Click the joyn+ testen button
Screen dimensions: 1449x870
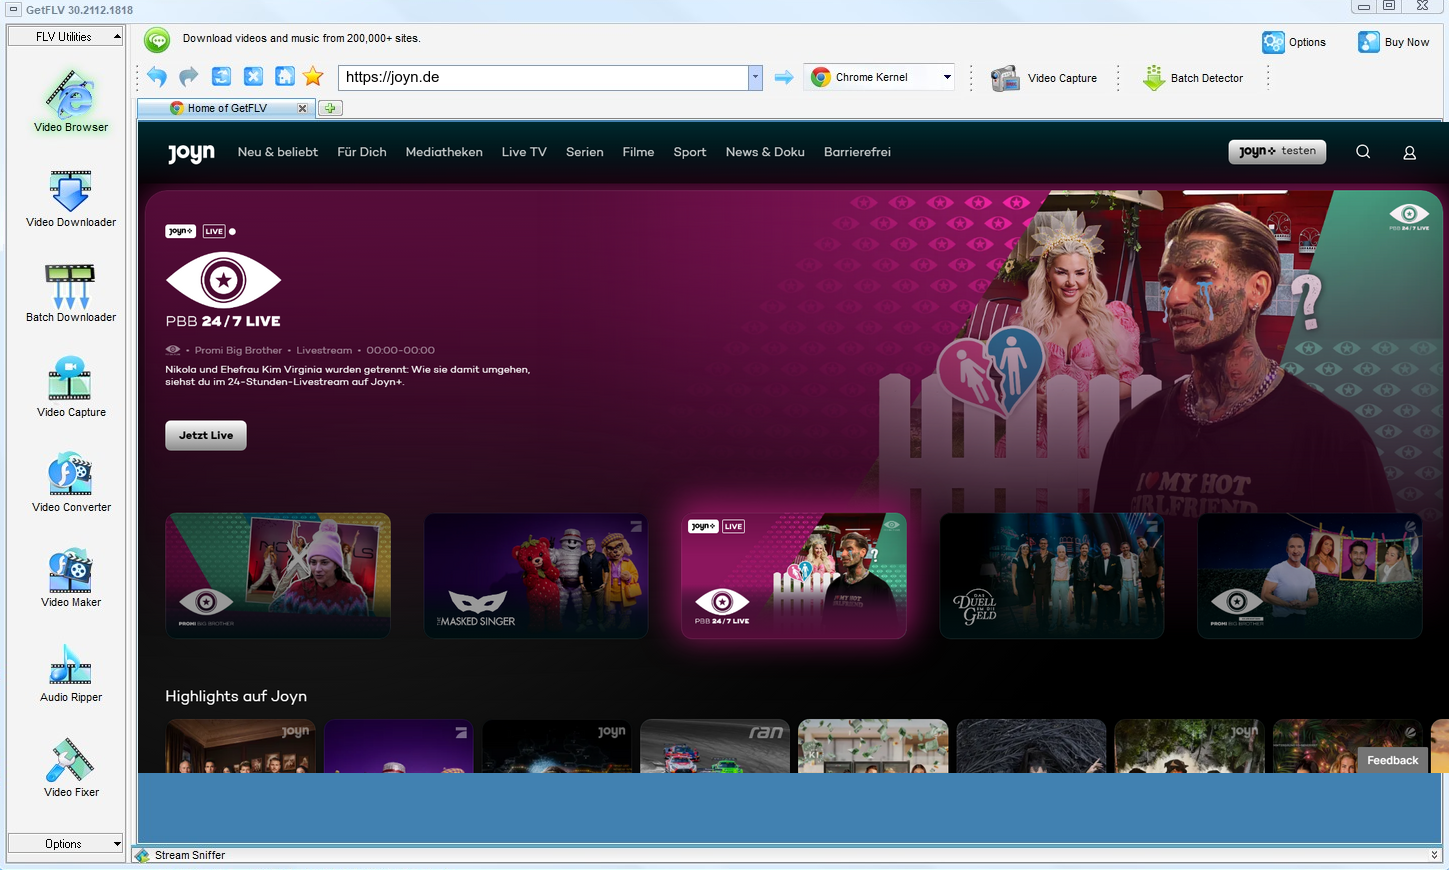click(x=1277, y=151)
